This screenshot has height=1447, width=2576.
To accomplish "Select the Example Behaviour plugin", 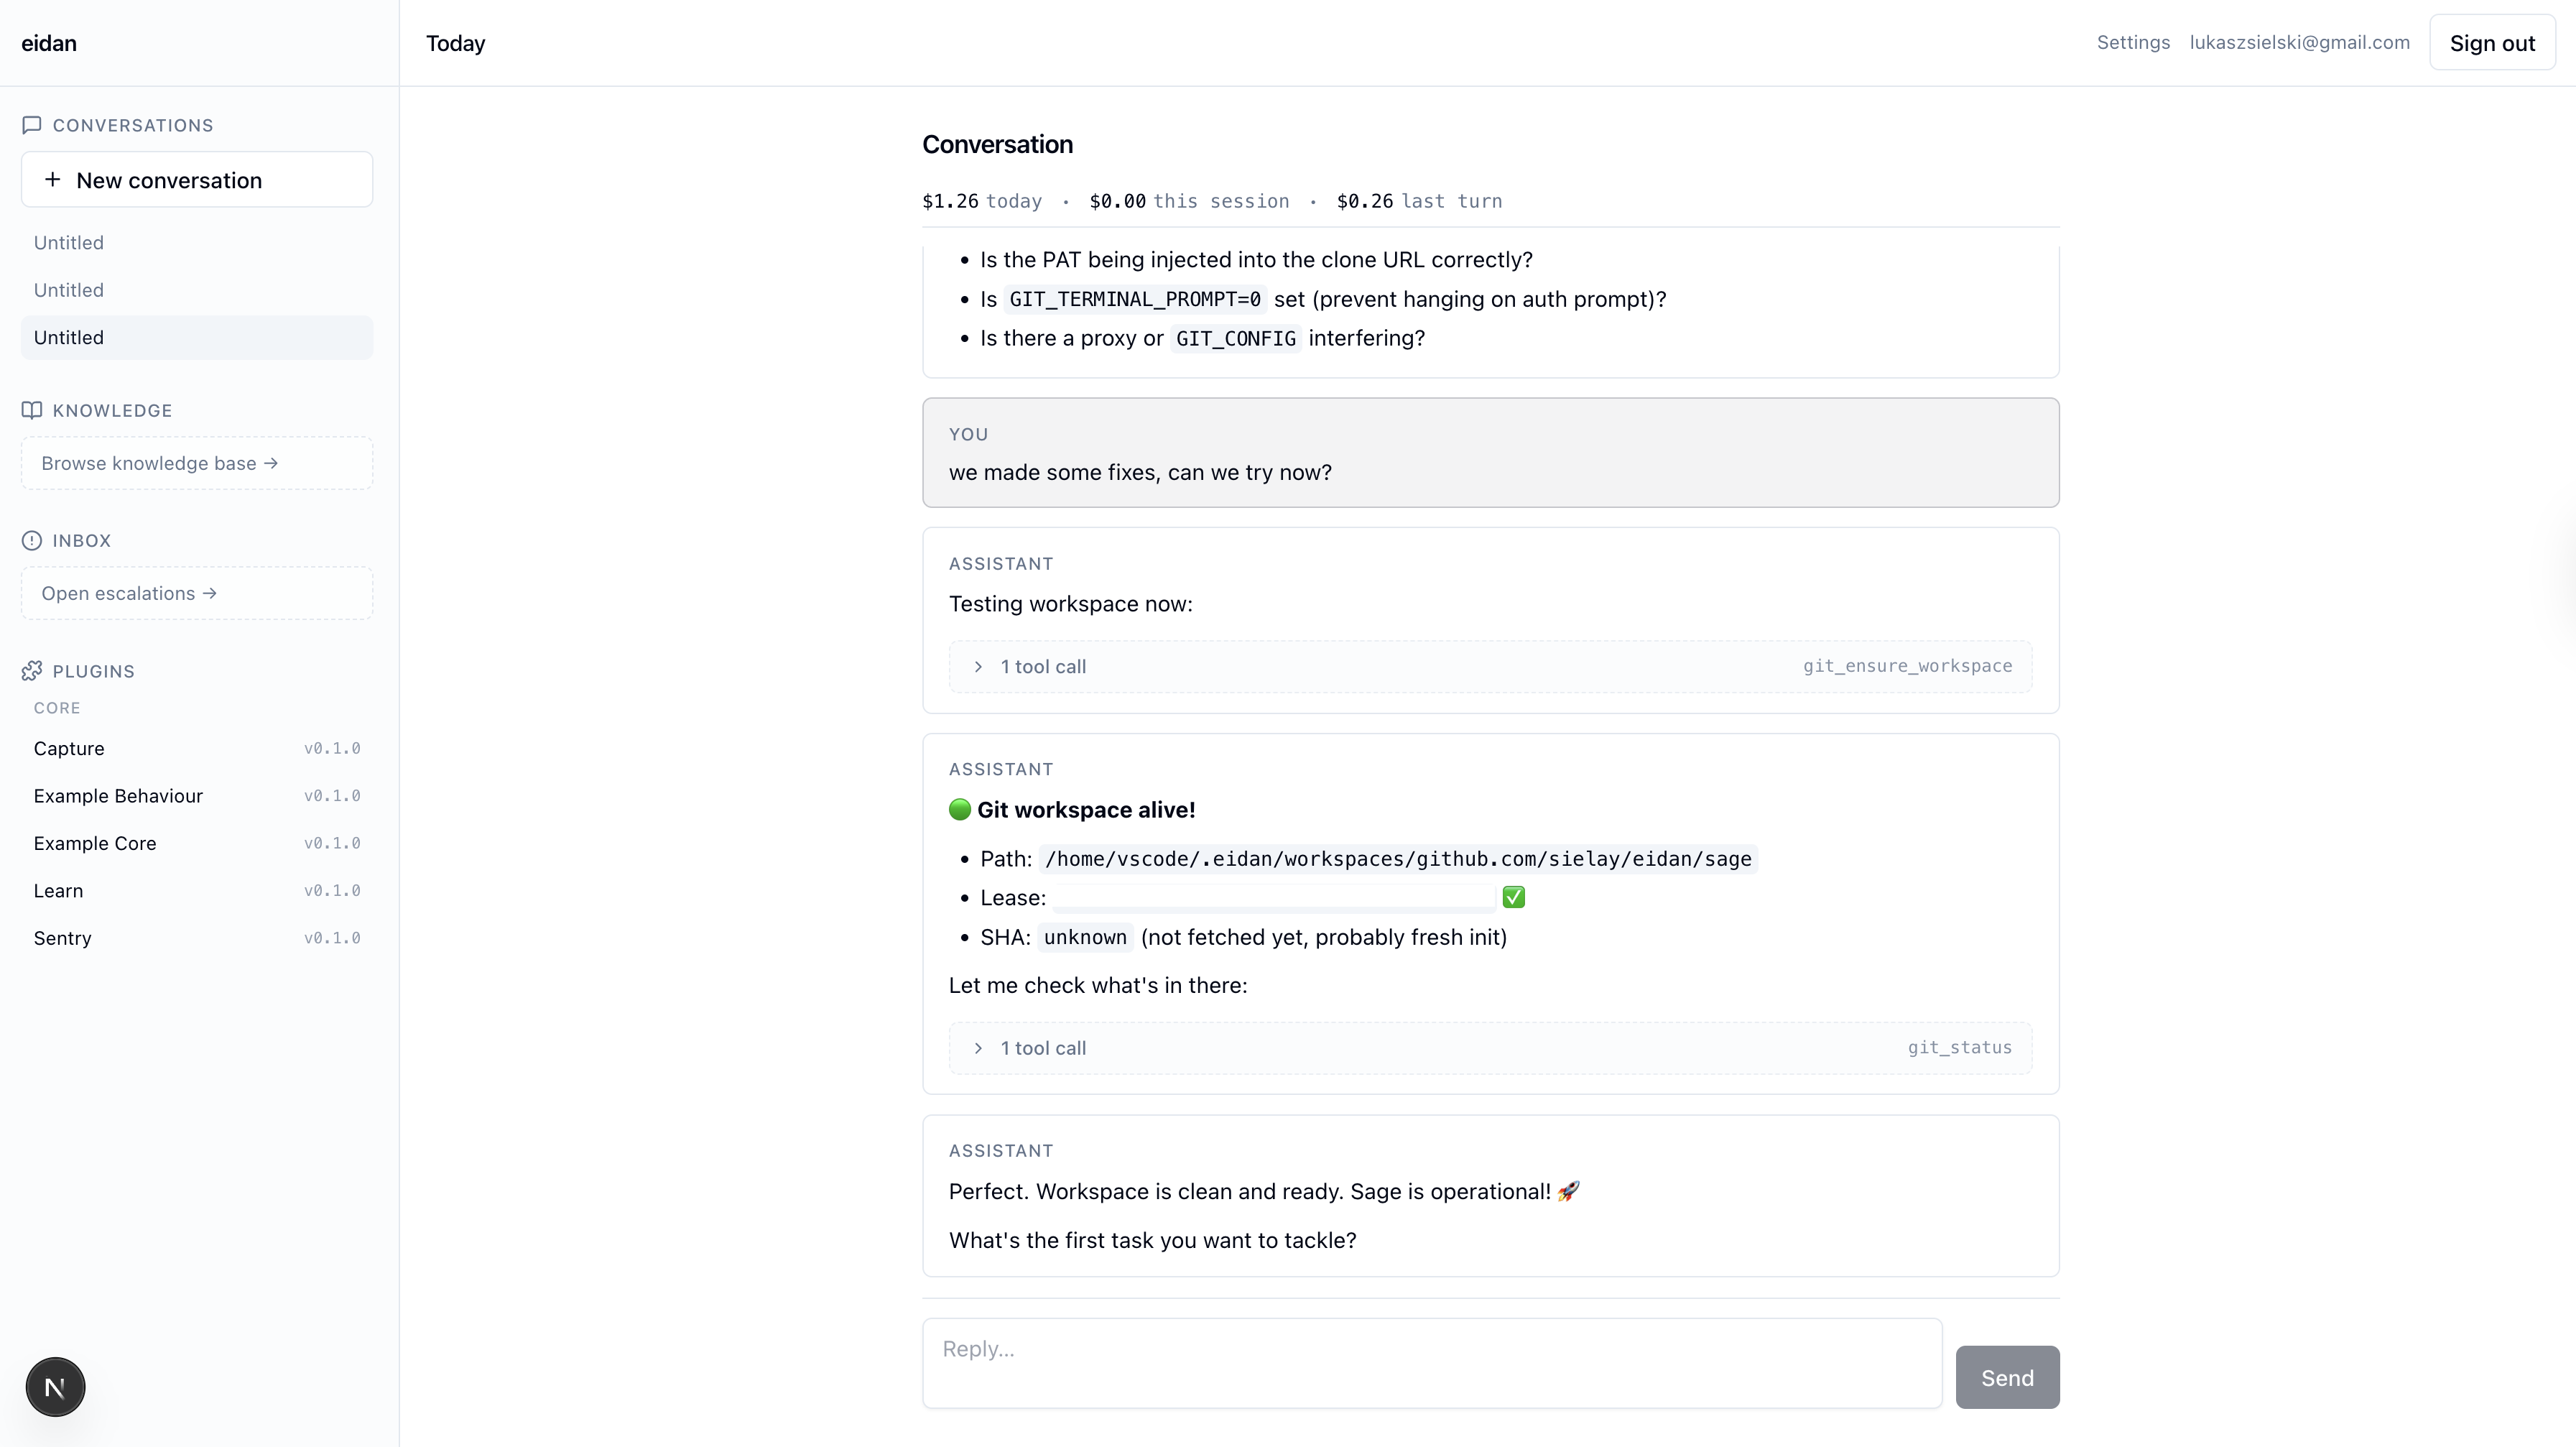I will [x=197, y=796].
